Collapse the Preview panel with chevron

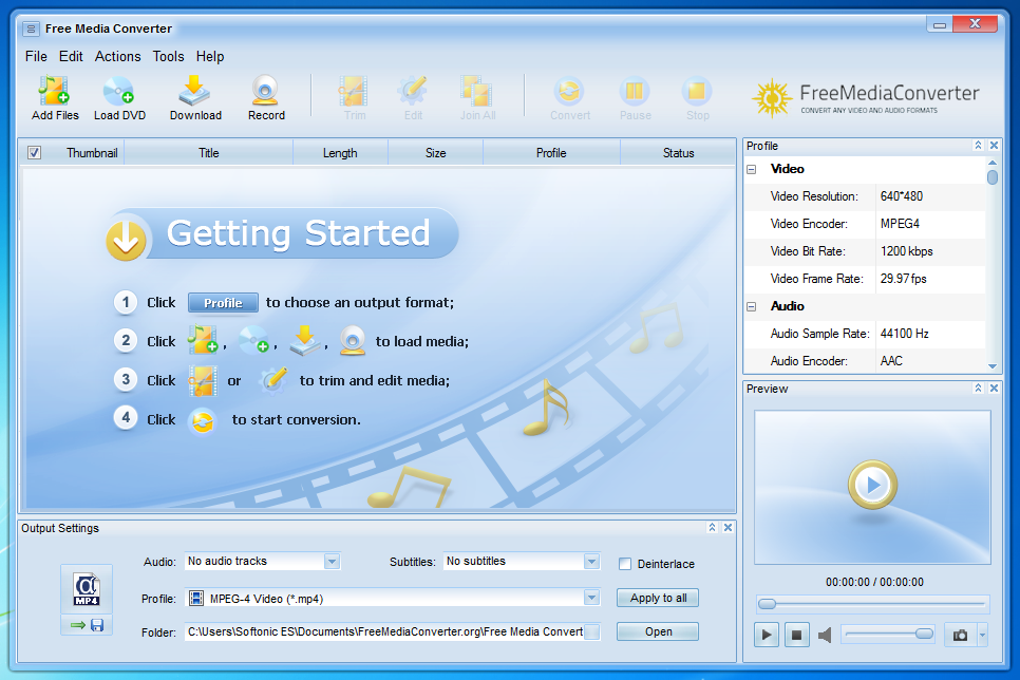978,388
